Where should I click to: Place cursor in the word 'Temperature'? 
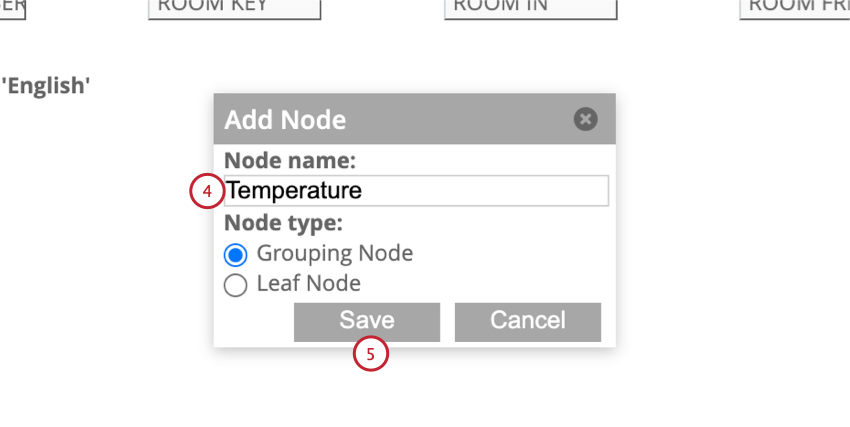coord(294,191)
